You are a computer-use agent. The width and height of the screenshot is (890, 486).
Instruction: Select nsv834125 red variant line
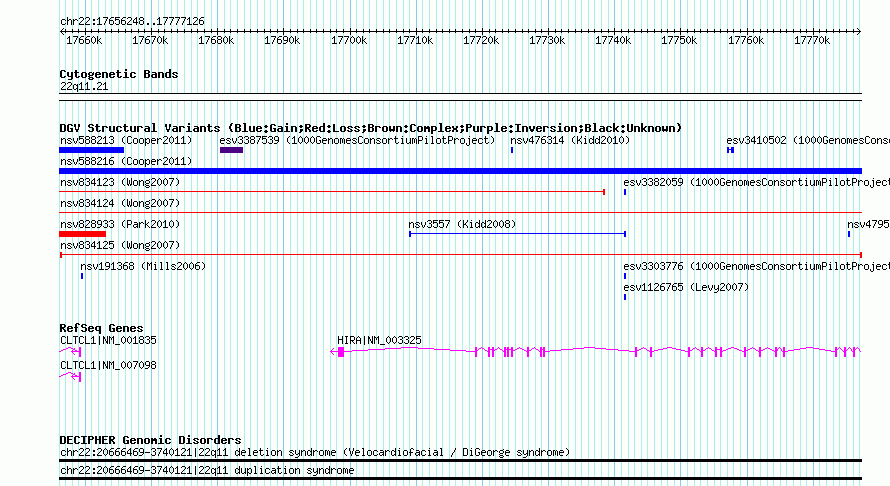coord(460,255)
